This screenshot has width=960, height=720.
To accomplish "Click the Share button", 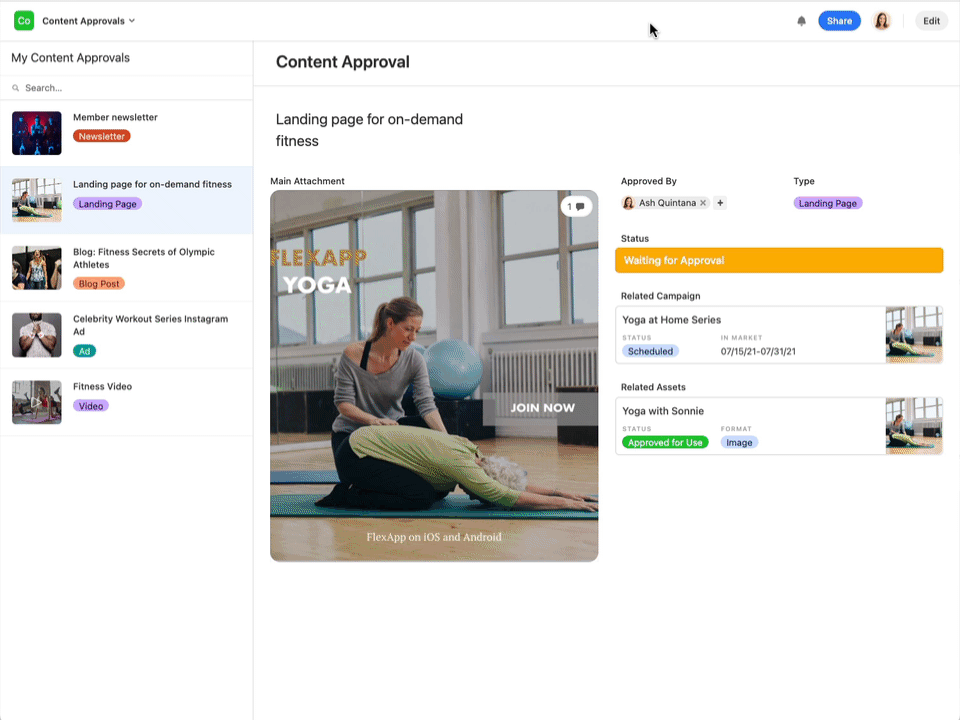I will click(x=839, y=20).
